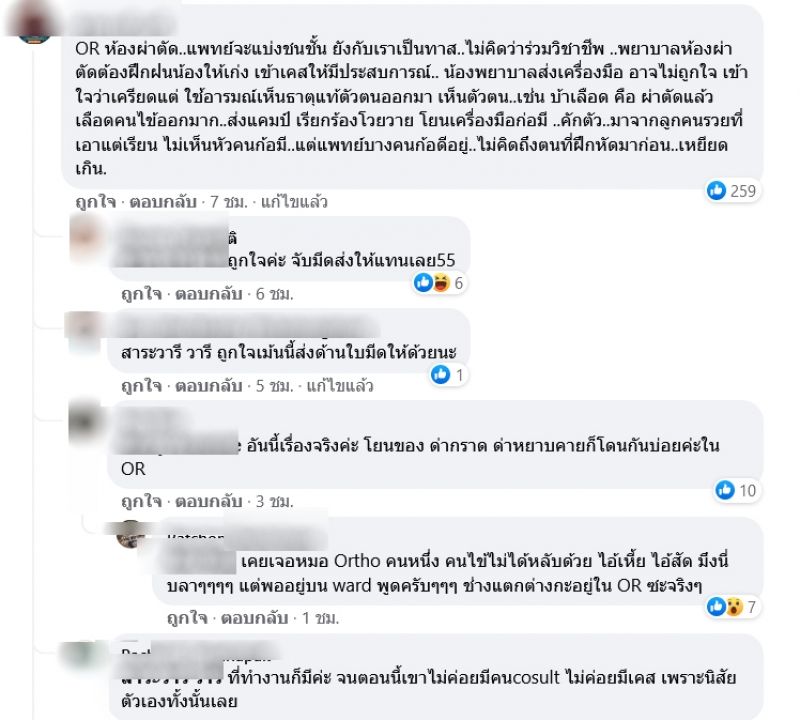Click แก้ไขแล้ว on the 5 ชม. reply
800x720 pixels.
pyautogui.click(x=340, y=386)
